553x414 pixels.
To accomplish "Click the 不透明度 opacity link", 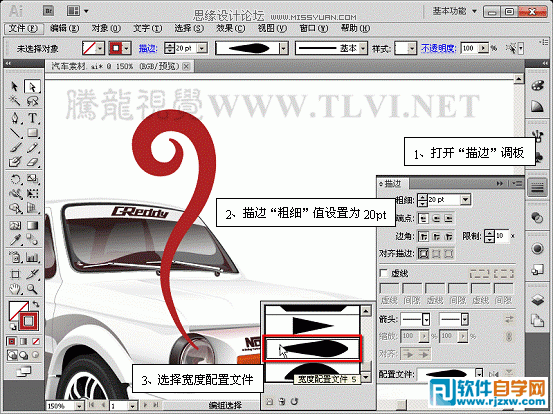I will pyautogui.click(x=438, y=48).
